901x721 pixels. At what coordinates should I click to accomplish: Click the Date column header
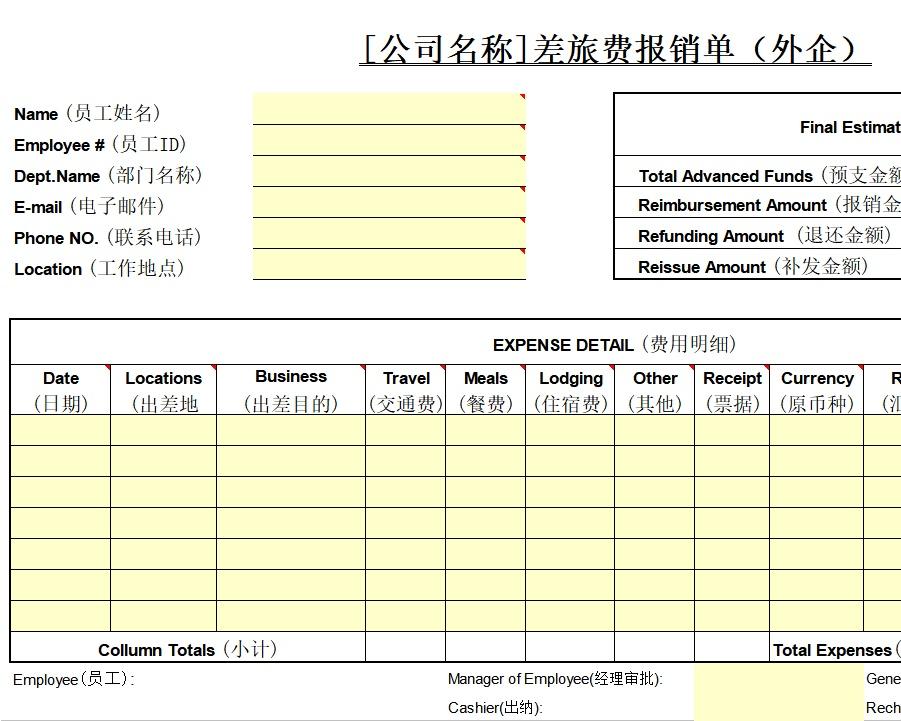click(60, 390)
